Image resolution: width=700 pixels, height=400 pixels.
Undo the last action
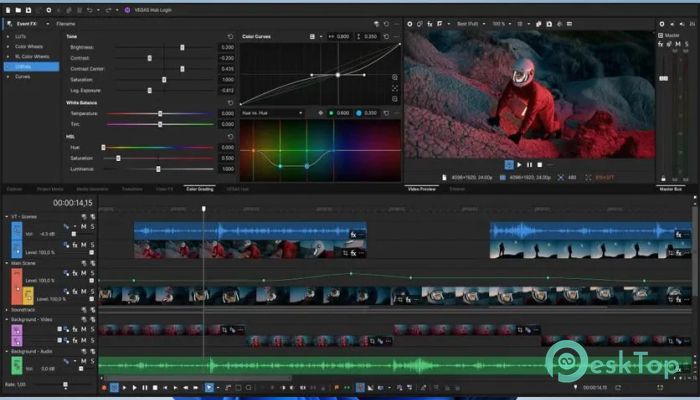[x=89, y=10]
